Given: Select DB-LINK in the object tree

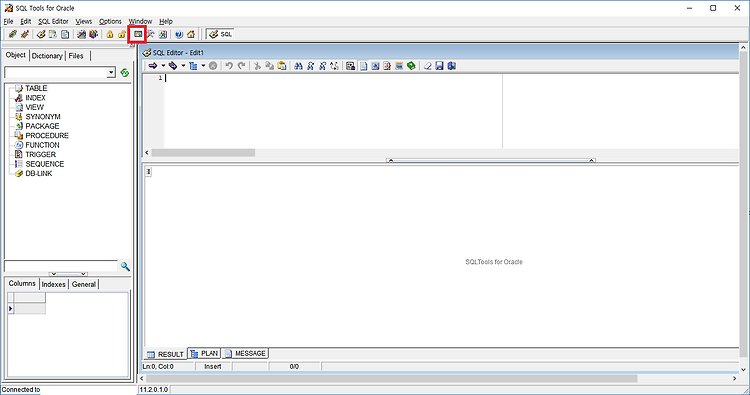Looking at the screenshot, I should point(38,174).
